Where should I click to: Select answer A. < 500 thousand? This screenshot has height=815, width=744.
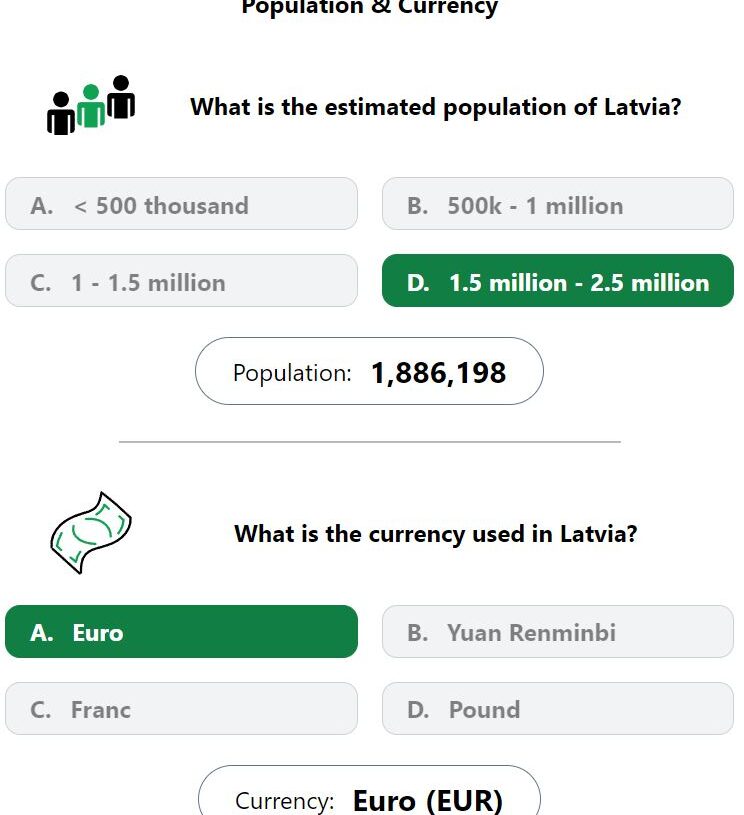point(181,204)
